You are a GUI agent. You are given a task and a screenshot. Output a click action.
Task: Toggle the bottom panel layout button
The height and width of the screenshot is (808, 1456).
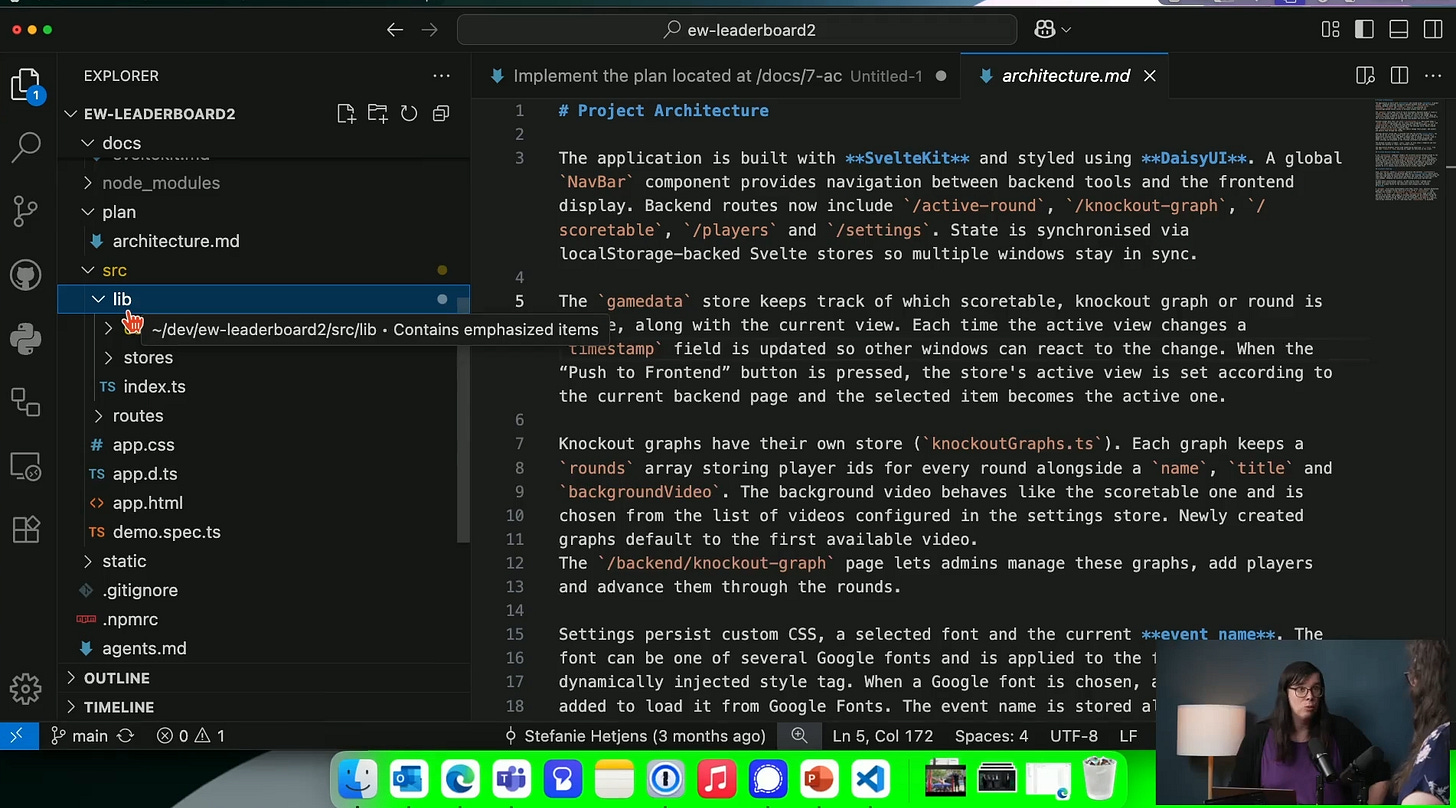(x=1398, y=30)
